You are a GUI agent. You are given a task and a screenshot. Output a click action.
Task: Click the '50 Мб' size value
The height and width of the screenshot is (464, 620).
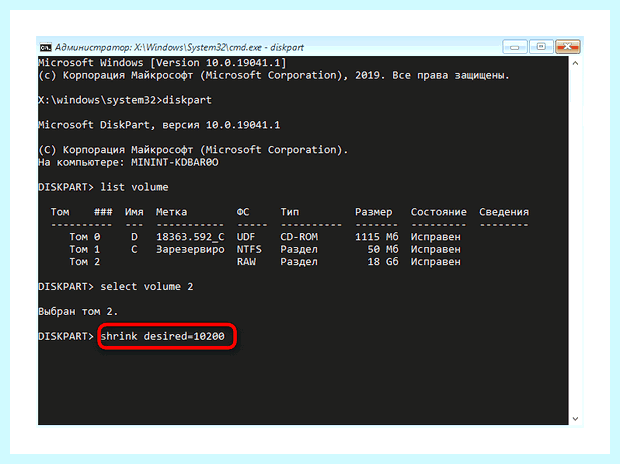[383, 250]
